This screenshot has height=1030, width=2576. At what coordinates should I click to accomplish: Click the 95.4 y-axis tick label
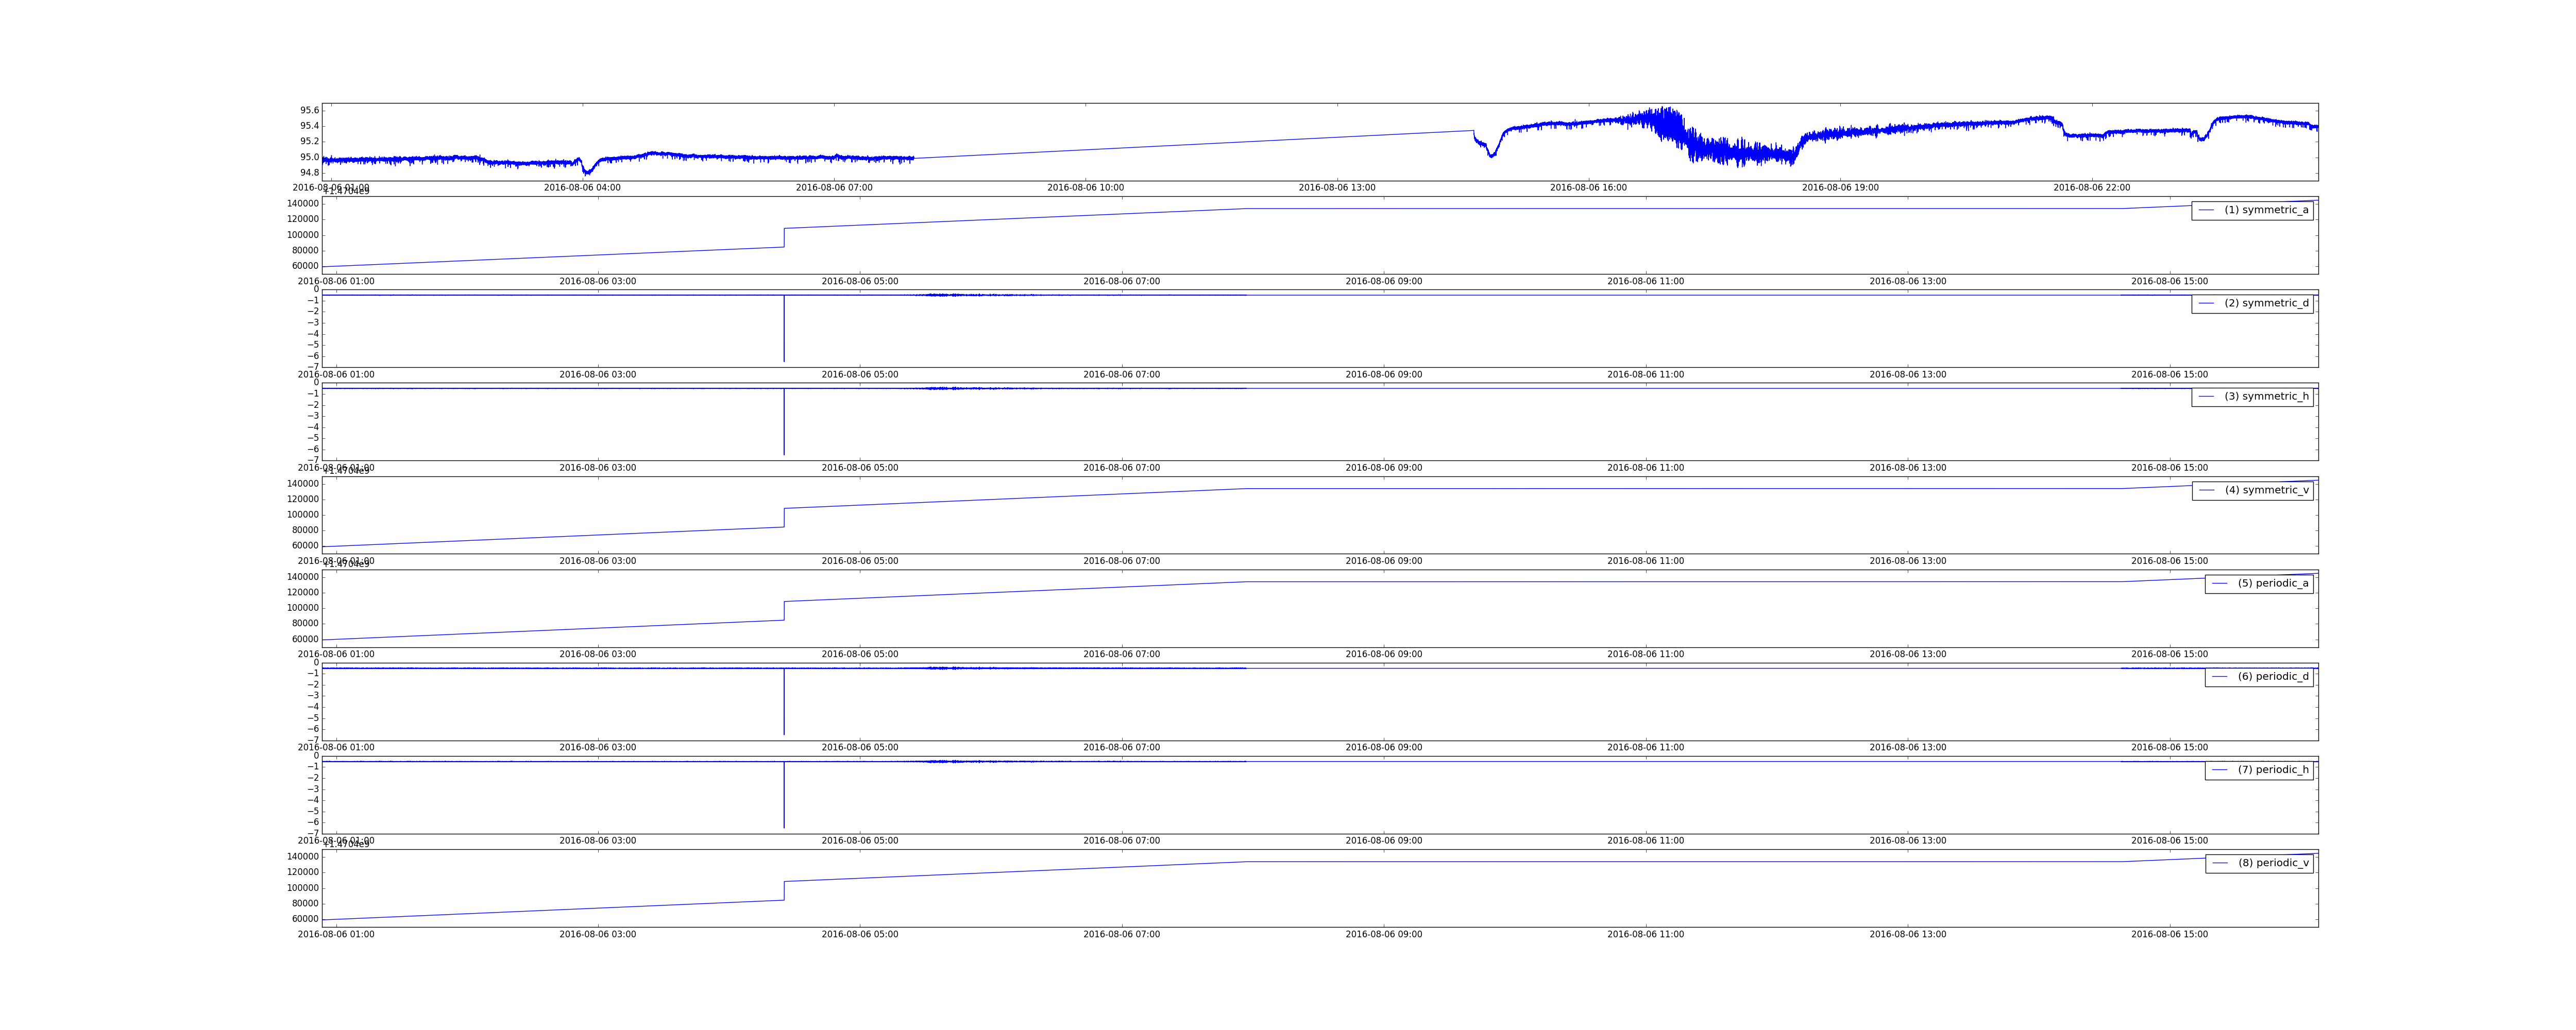(309, 126)
